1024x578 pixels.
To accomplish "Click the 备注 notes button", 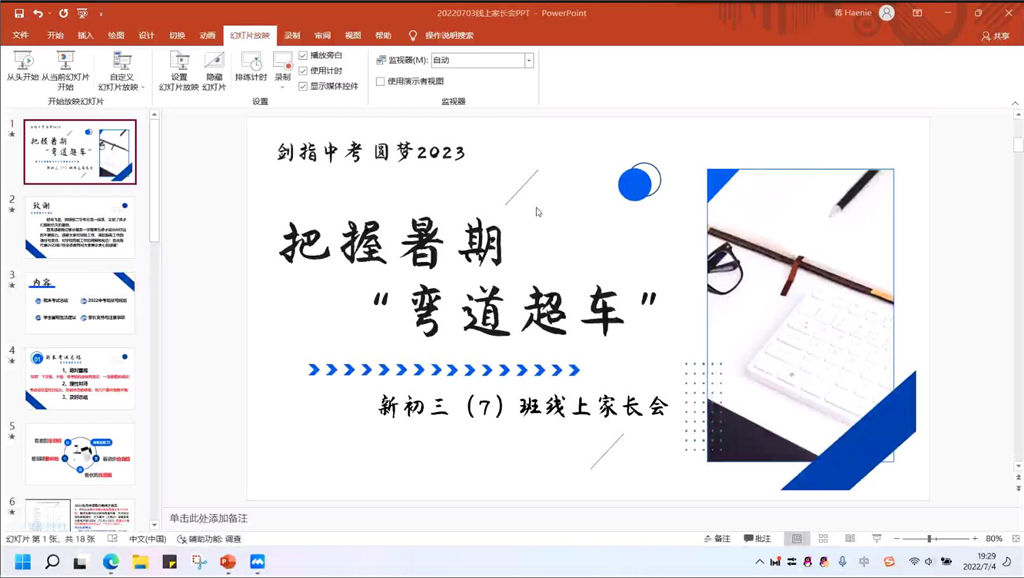I will coord(716,539).
